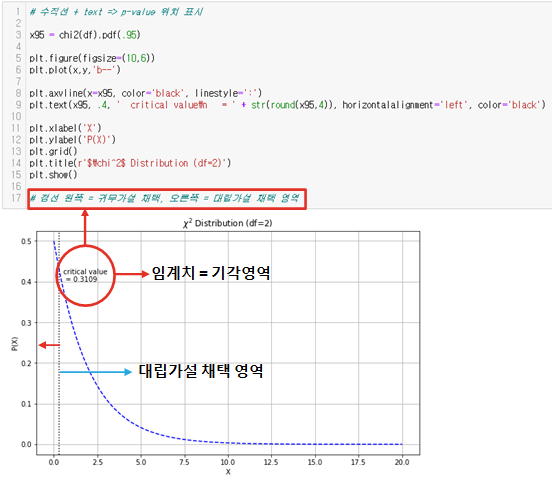Viewport: 552px width, 482px height.
Task: Click the x-axis tick label '2.5'
Action: 98,462
